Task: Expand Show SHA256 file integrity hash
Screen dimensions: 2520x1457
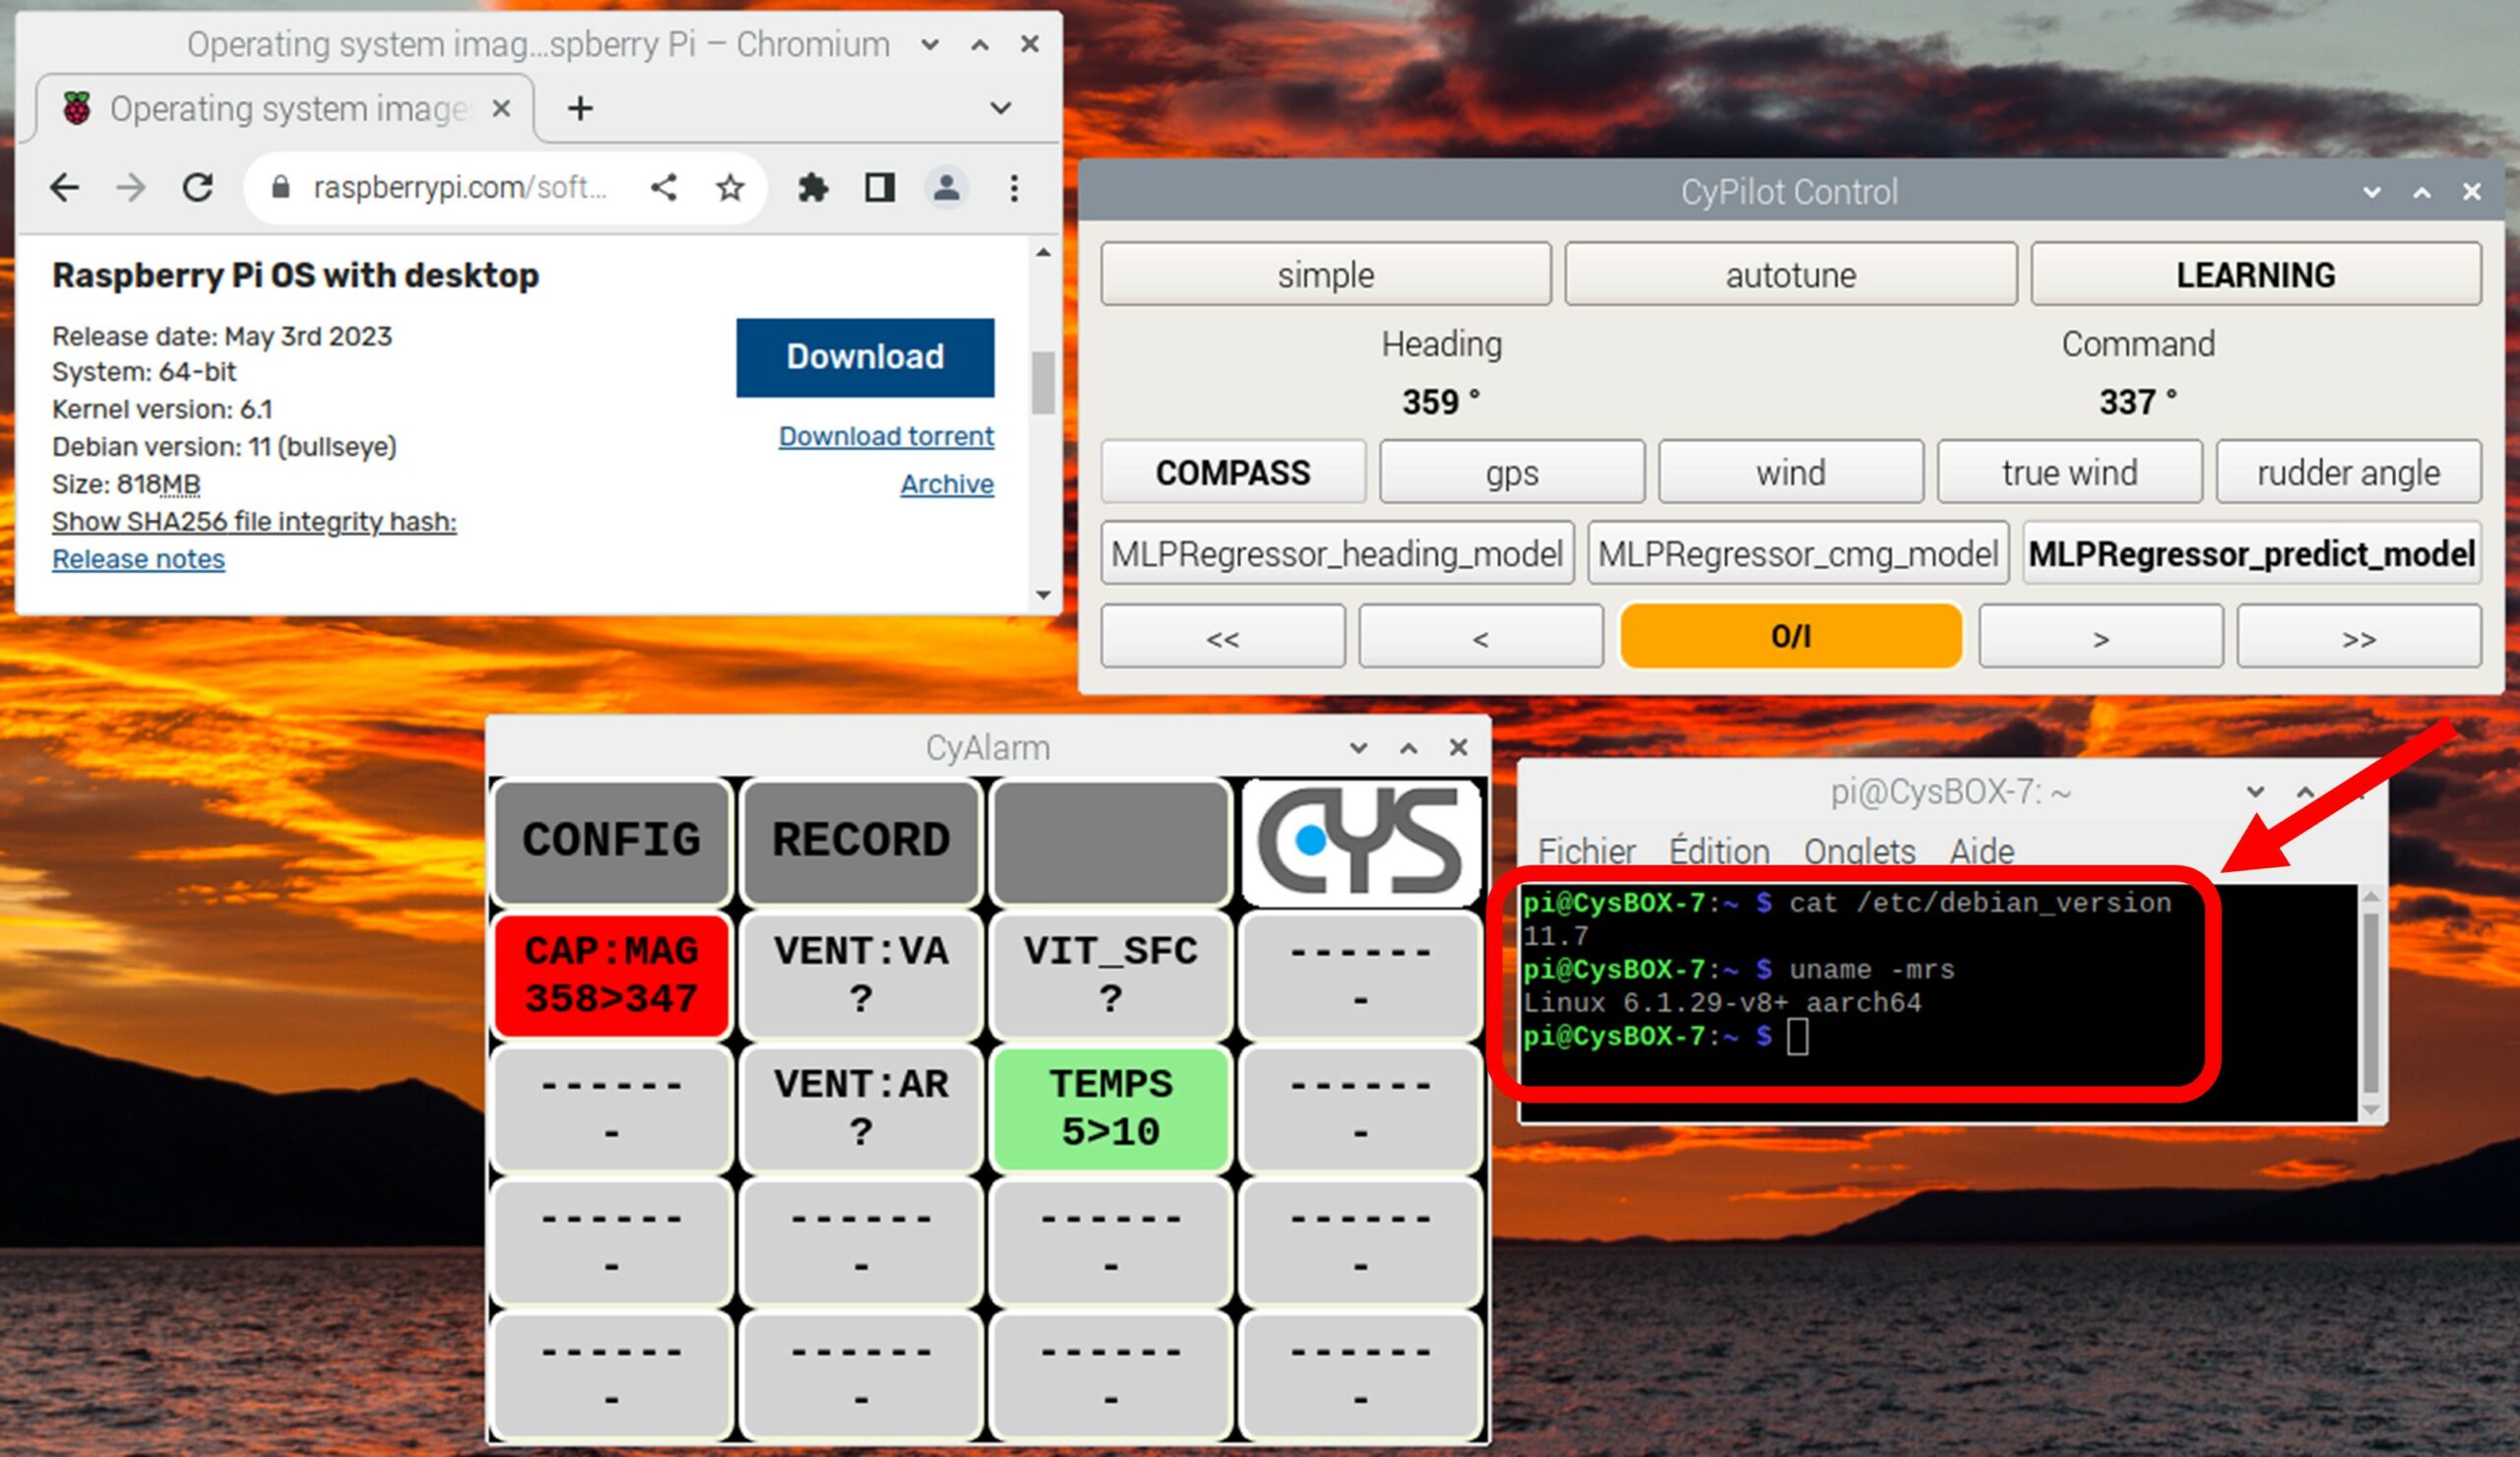Action: click(x=254, y=521)
